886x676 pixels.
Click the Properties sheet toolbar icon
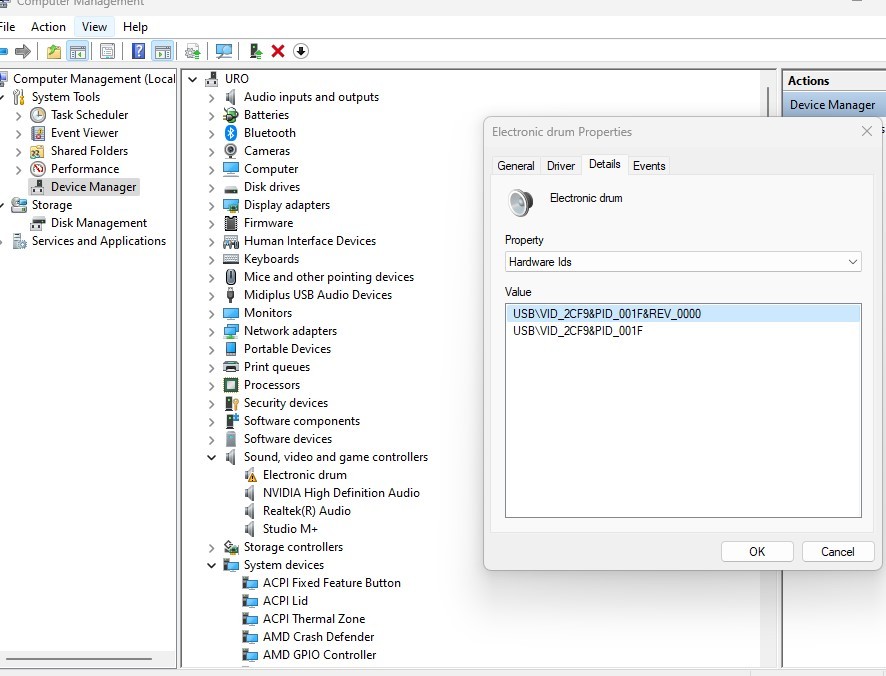pos(107,51)
